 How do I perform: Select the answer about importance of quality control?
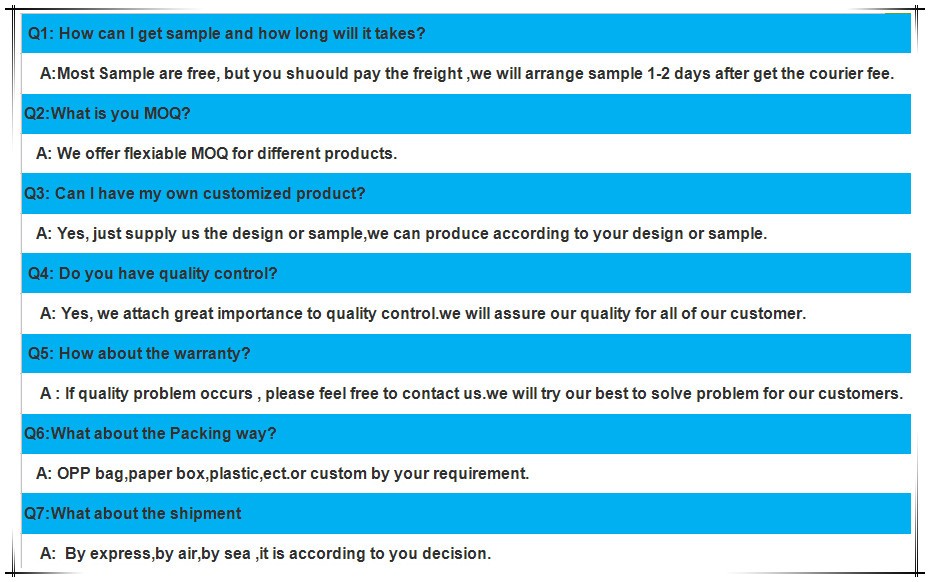[422, 313]
